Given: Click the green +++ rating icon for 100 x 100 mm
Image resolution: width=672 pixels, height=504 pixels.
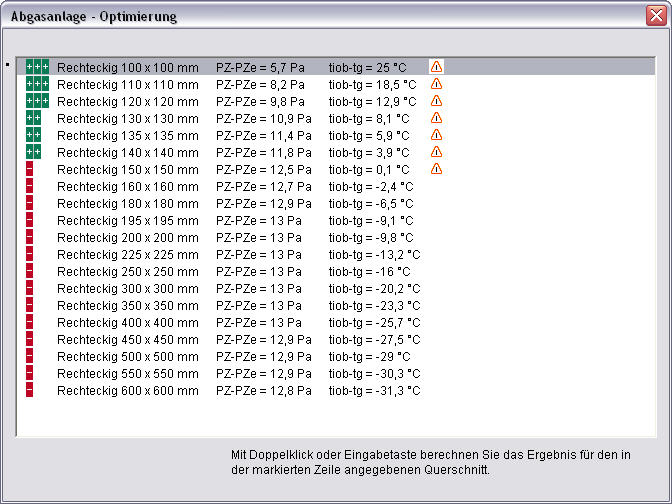Looking at the screenshot, I should click(x=37, y=67).
